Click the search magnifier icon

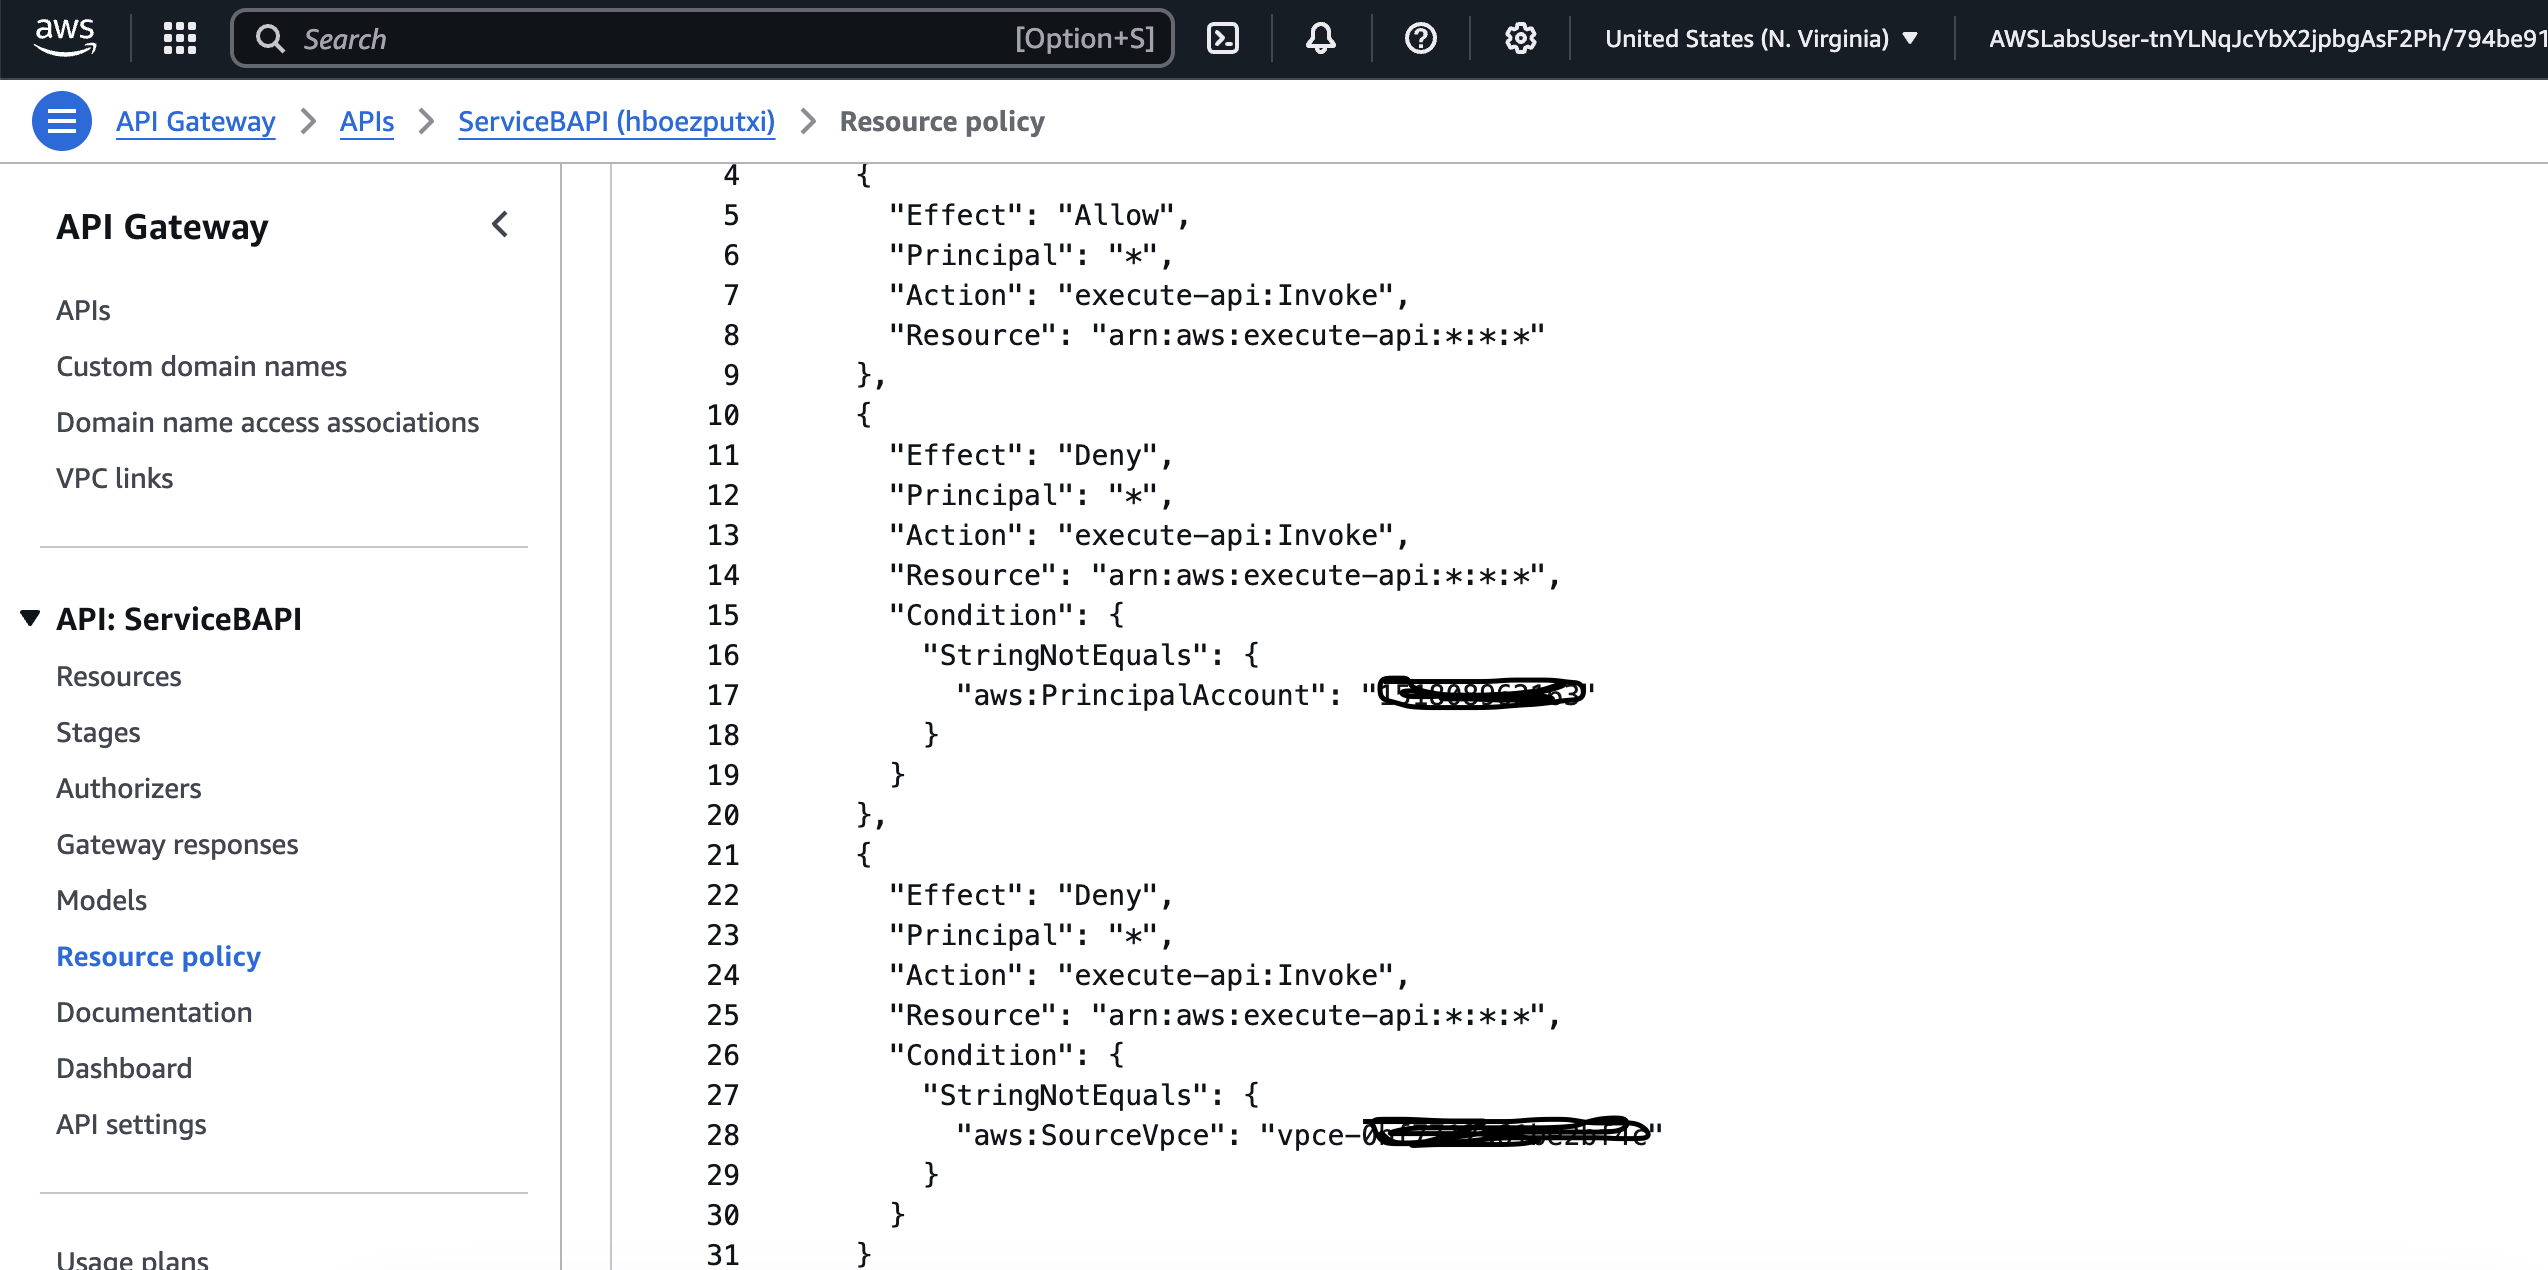[x=270, y=38]
